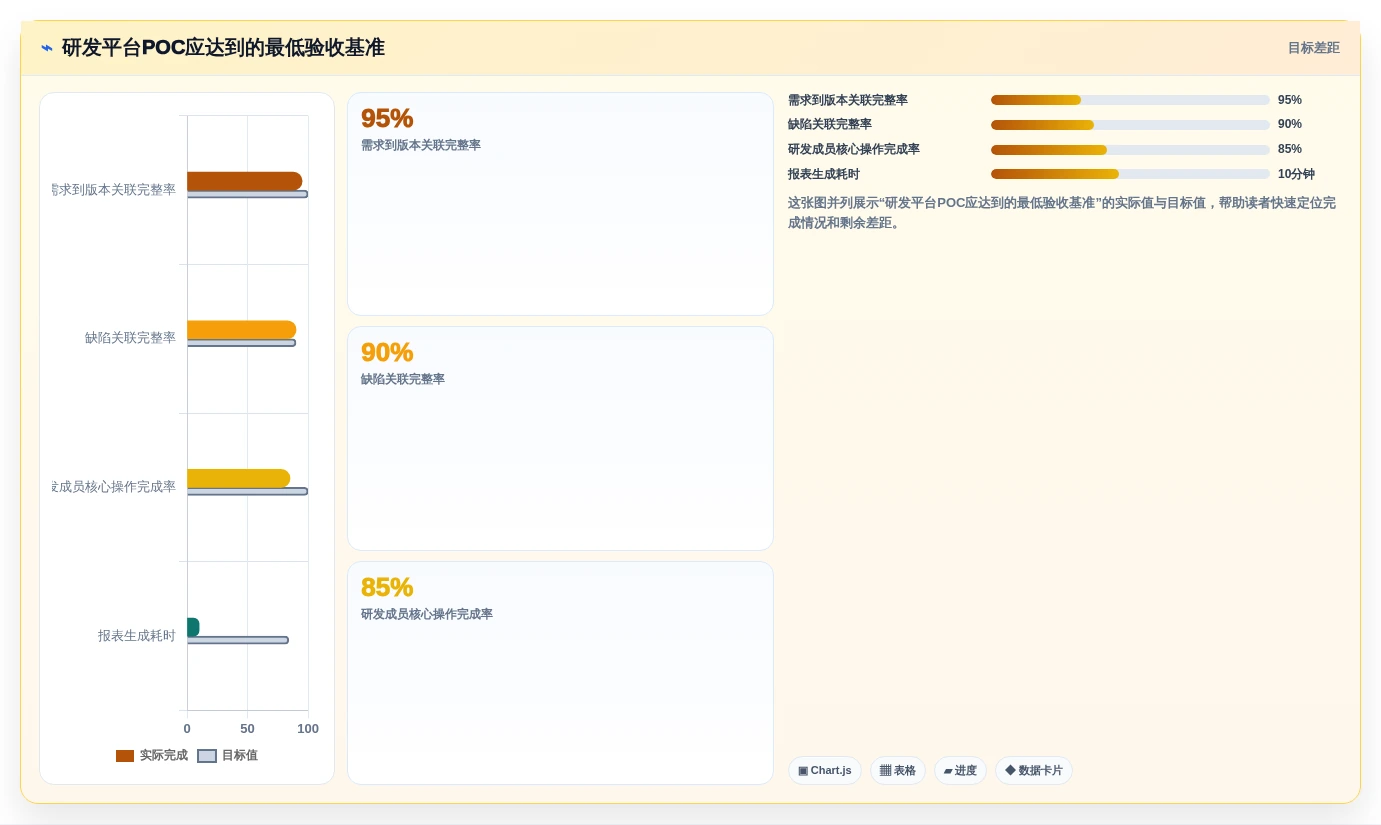Click the blue lightning icon beside the title

[x=47, y=48]
